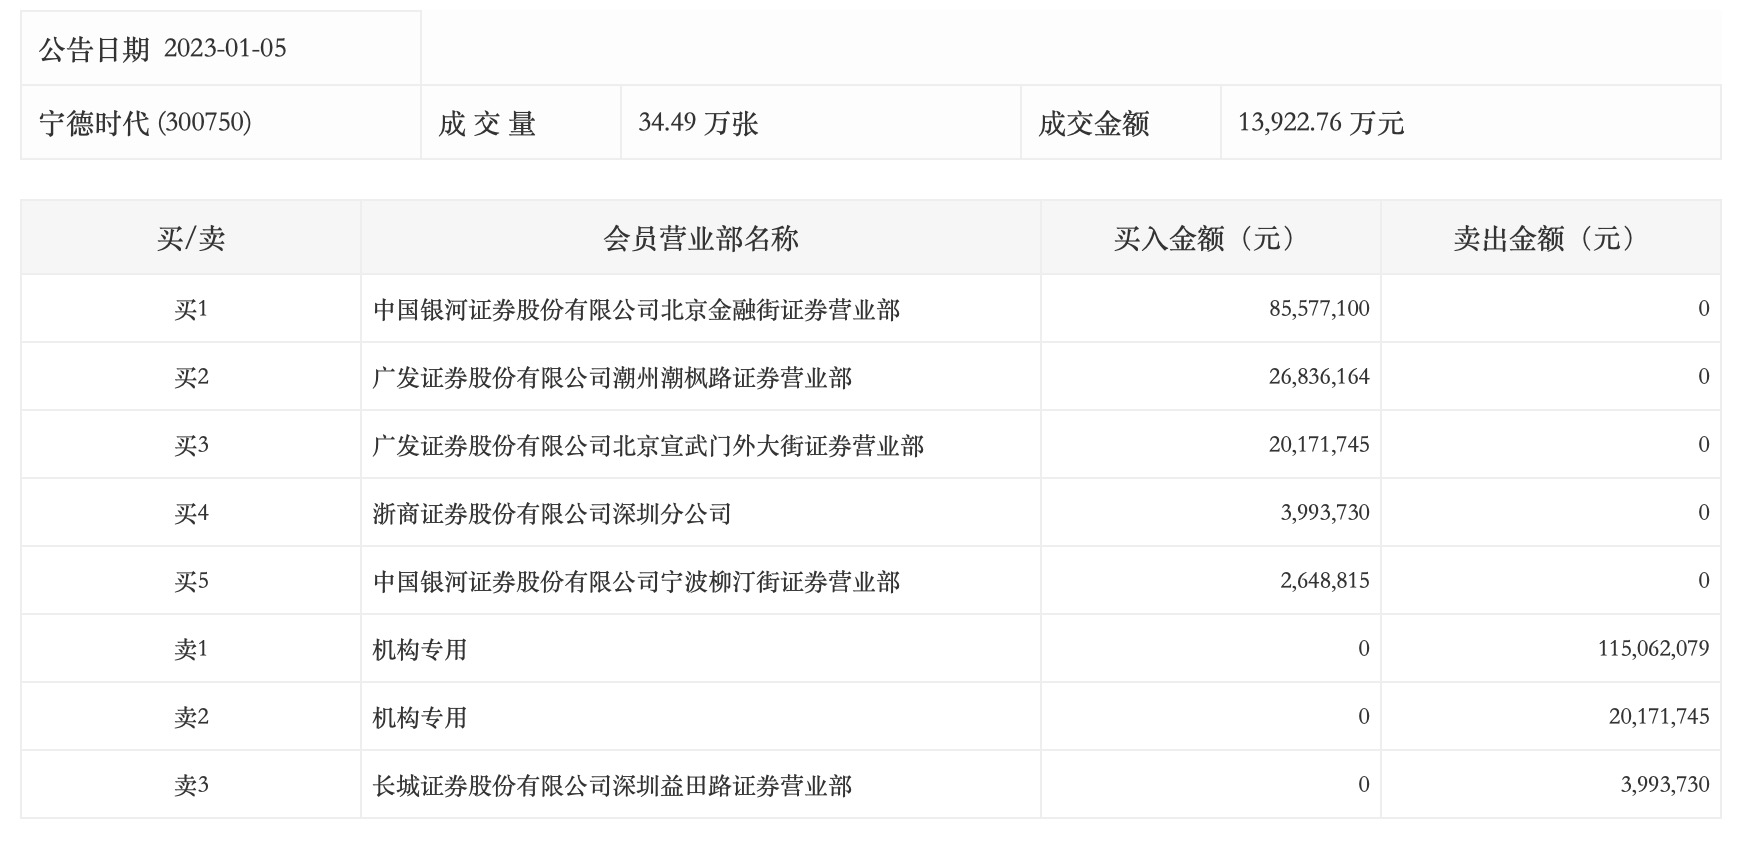Click the announcement date 2023-01-05
The height and width of the screenshot is (844, 1748).
pyautogui.click(x=225, y=48)
